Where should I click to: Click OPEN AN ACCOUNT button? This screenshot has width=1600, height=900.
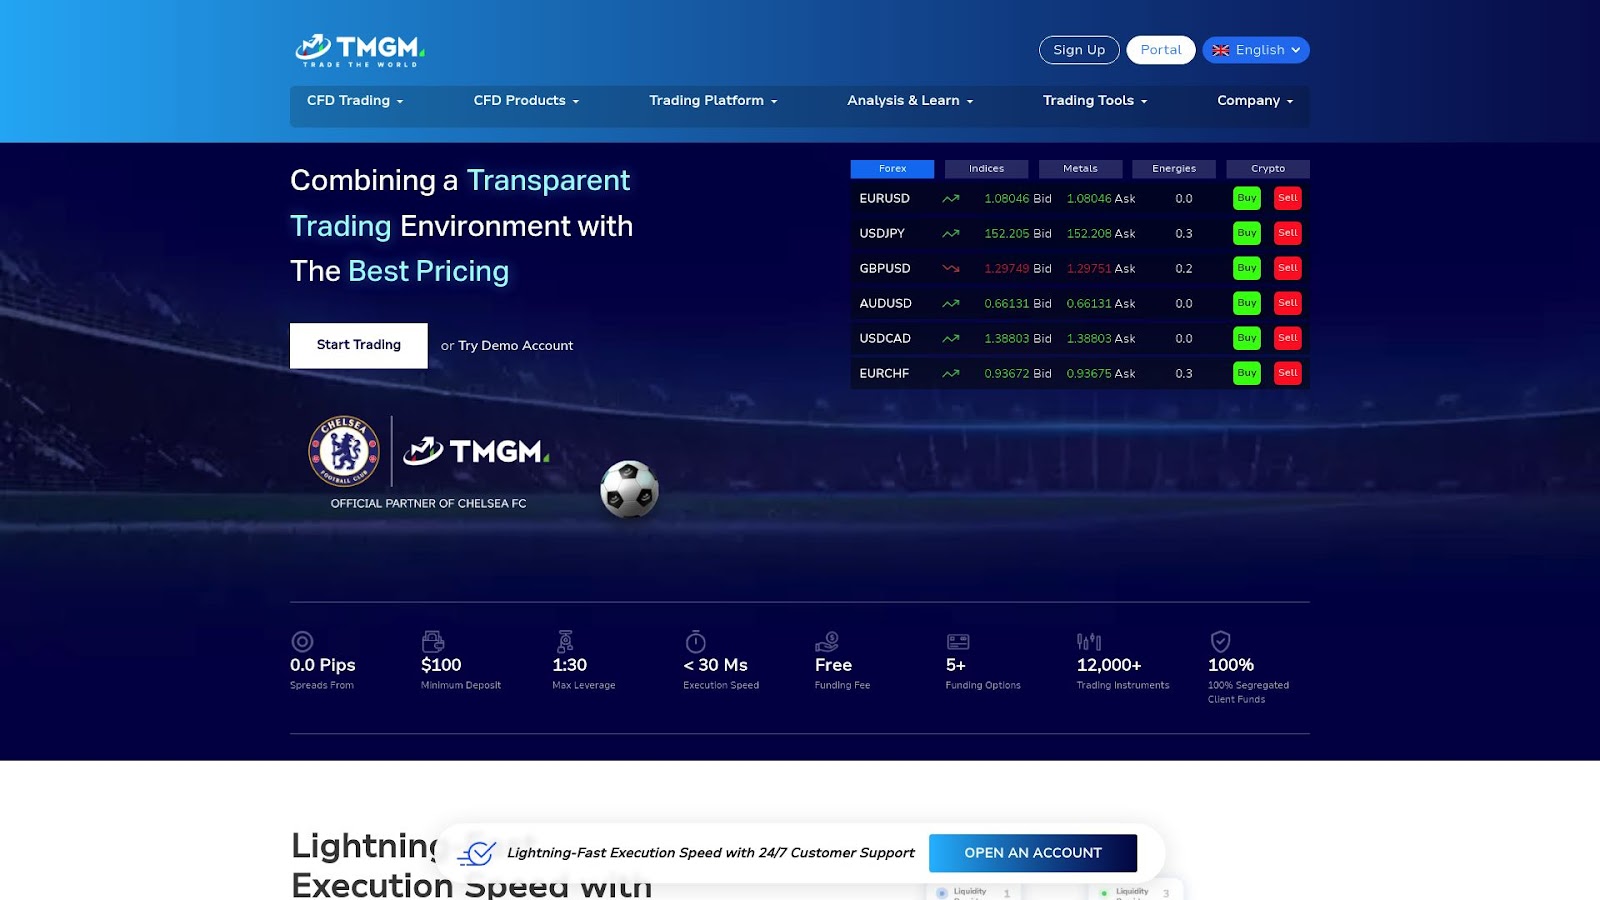pyautogui.click(x=1033, y=853)
